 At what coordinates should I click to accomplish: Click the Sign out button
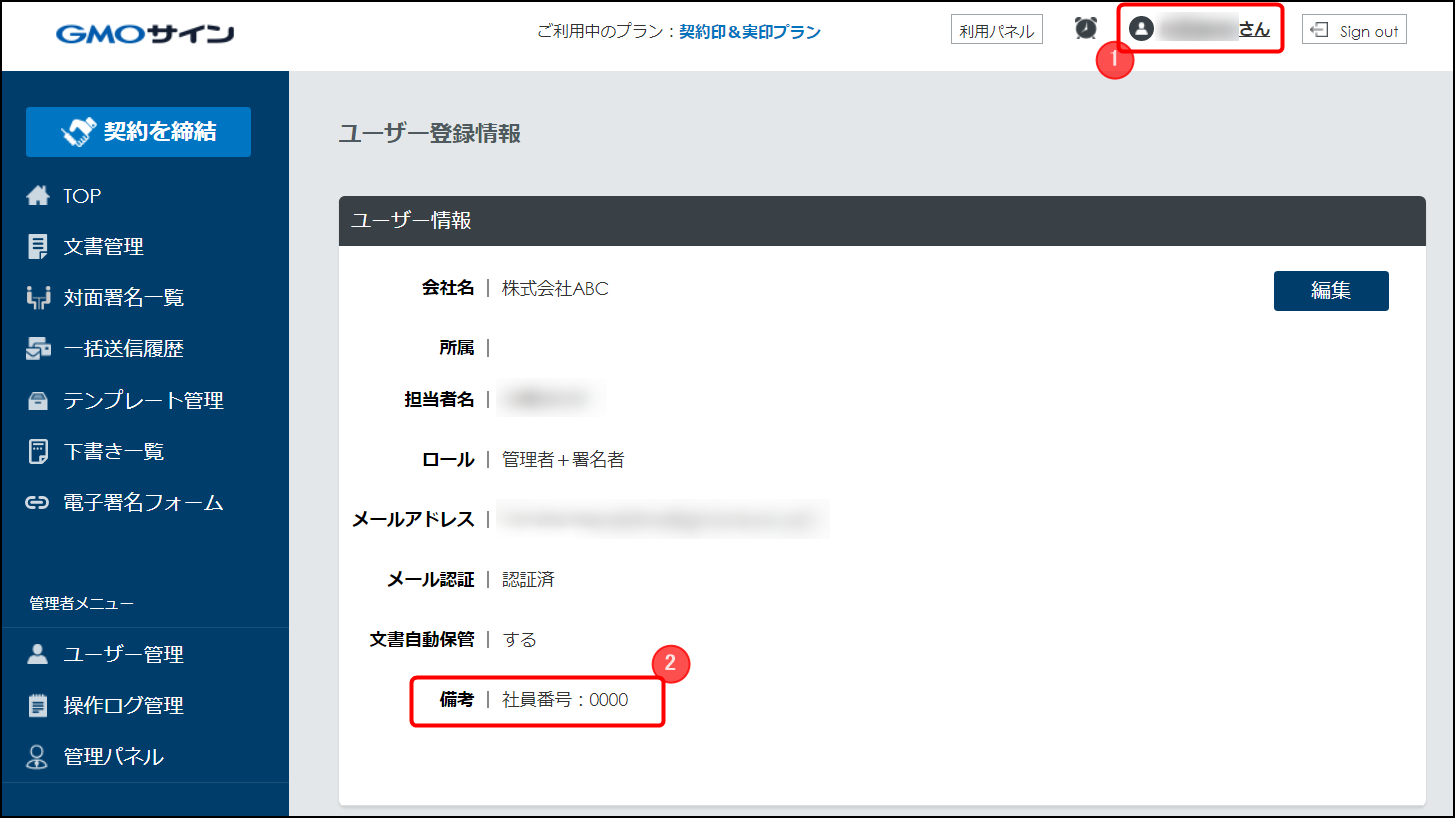(1354, 30)
